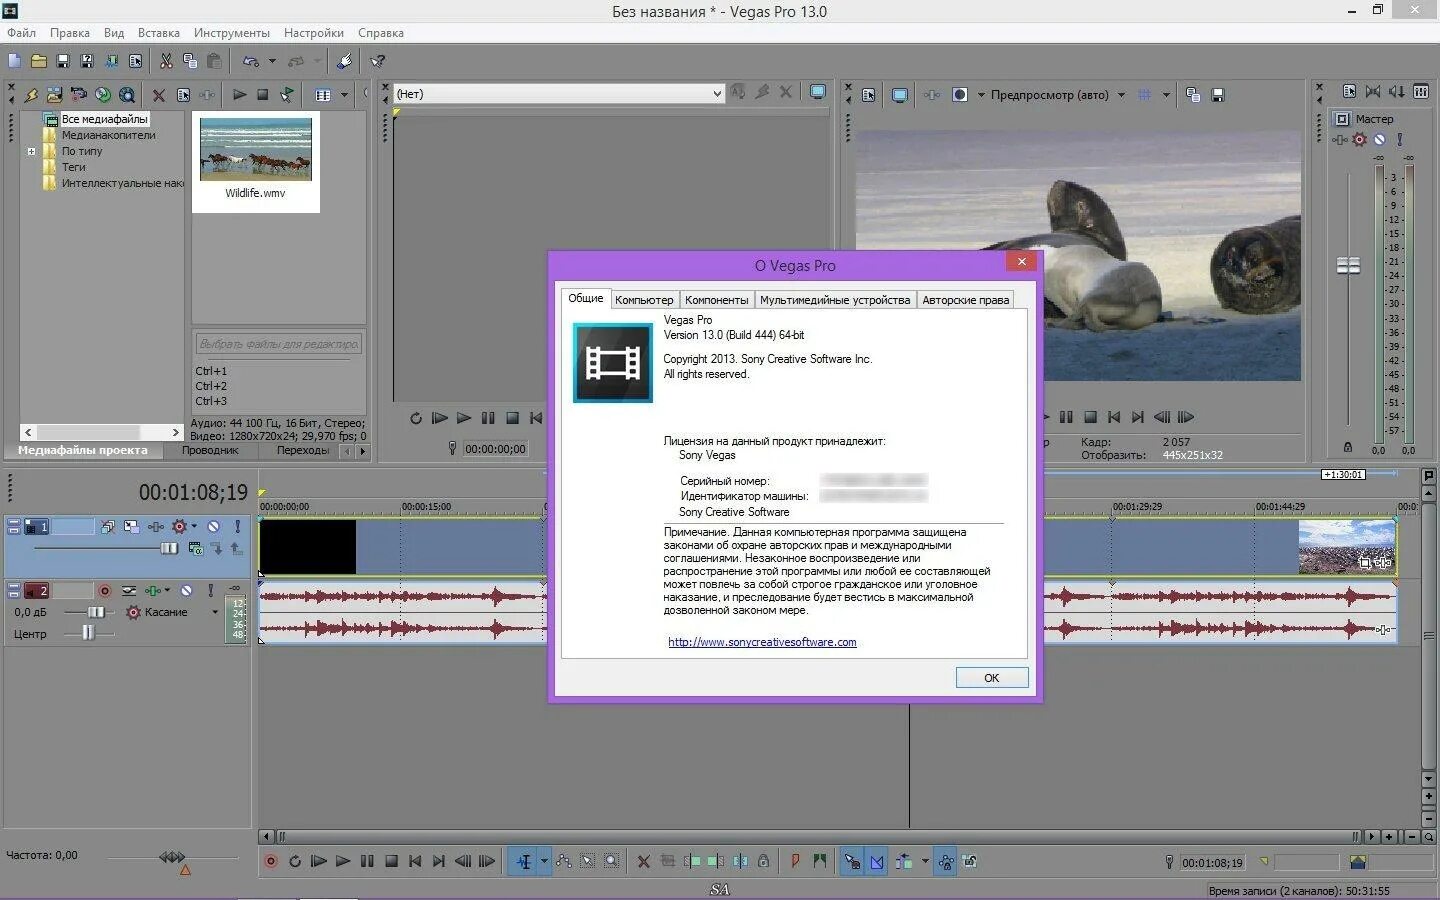Viewport: 1440px width, 900px height.
Task: Click the Master volume fader handle
Action: coord(1348,265)
